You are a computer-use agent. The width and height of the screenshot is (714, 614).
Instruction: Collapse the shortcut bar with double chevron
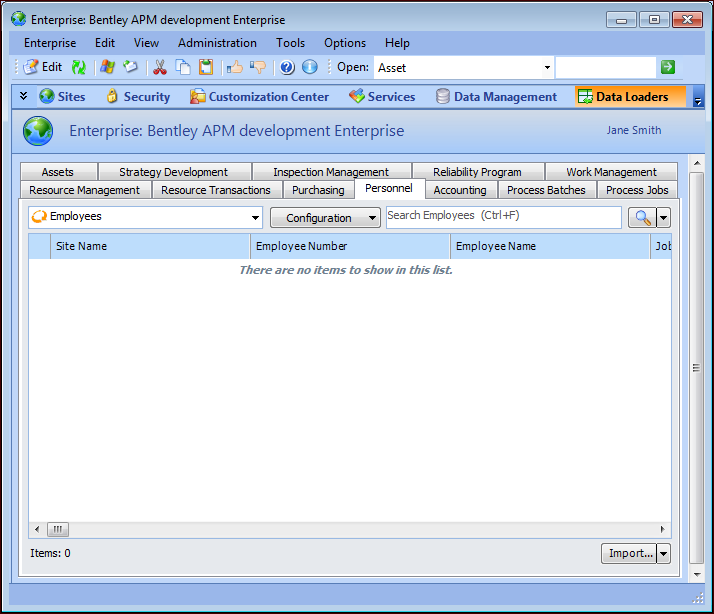pos(24,96)
